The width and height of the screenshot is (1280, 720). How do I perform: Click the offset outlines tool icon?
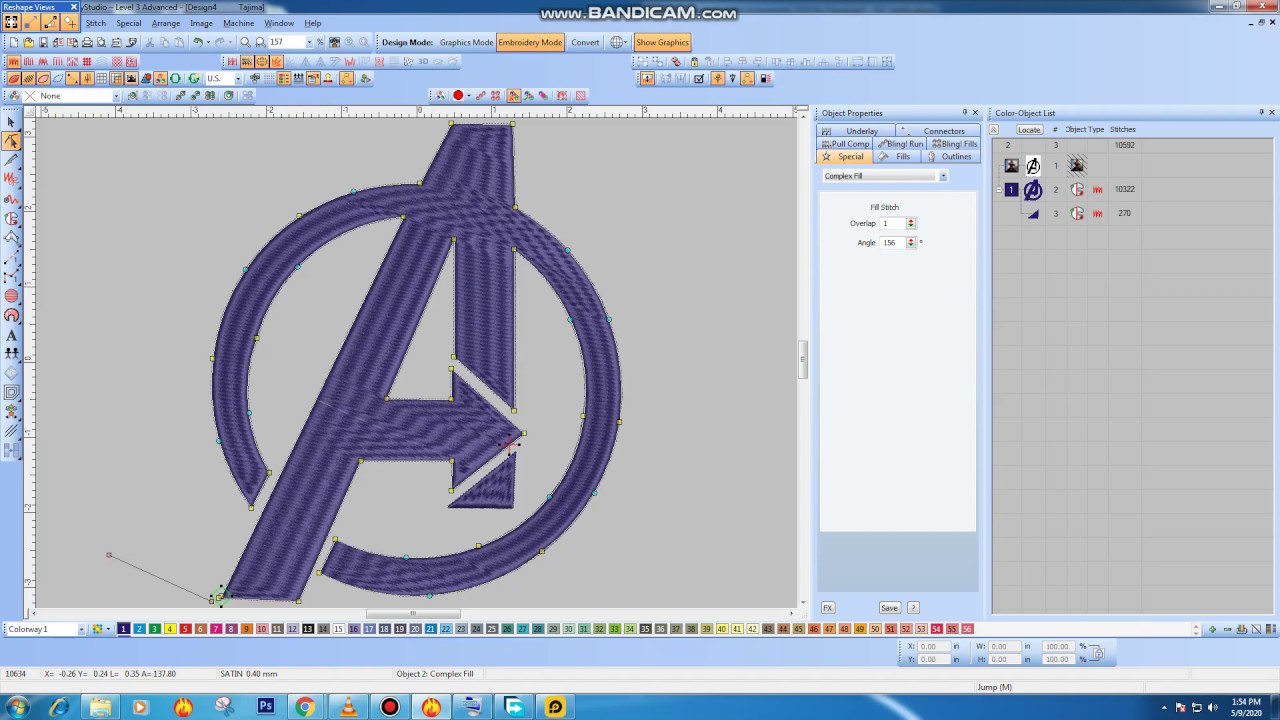click(x=11, y=393)
